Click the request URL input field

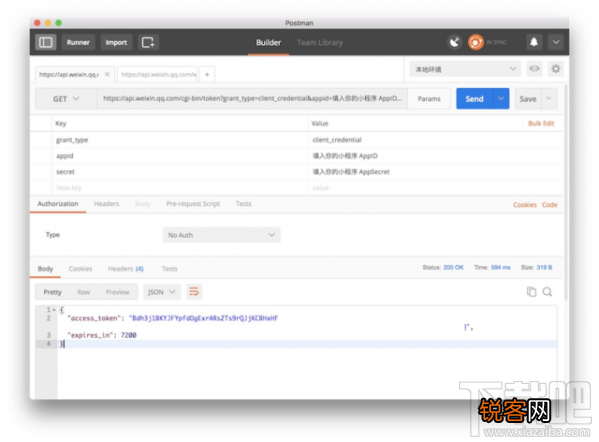(x=252, y=99)
